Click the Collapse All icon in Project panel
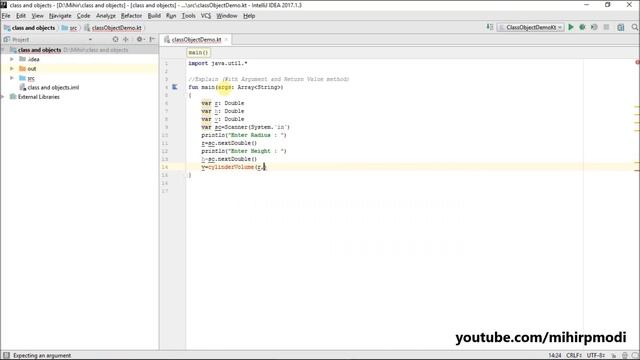This screenshot has width=640, height=360. point(126,39)
